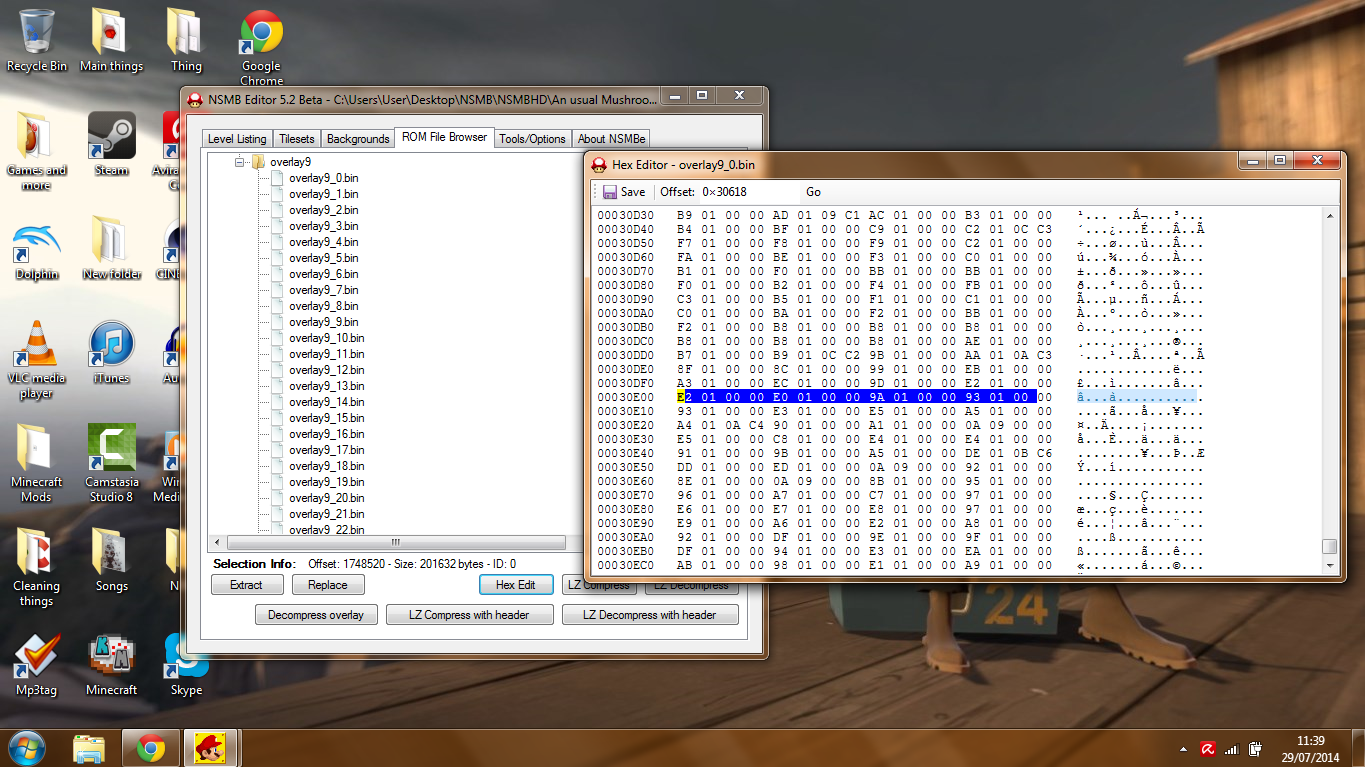Click LZ Compress with header button
The height and width of the screenshot is (767, 1365).
pyautogui.click(x=469, y=615)
